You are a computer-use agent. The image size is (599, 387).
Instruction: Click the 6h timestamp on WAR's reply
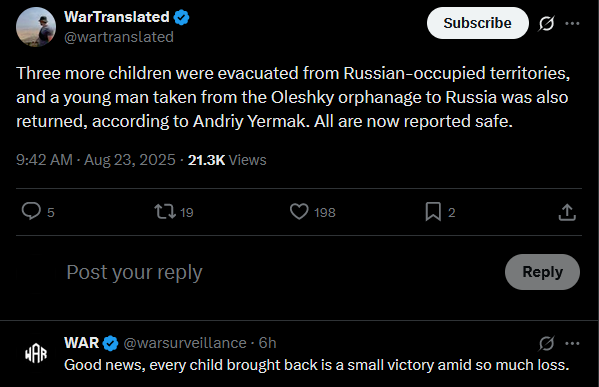267,343
